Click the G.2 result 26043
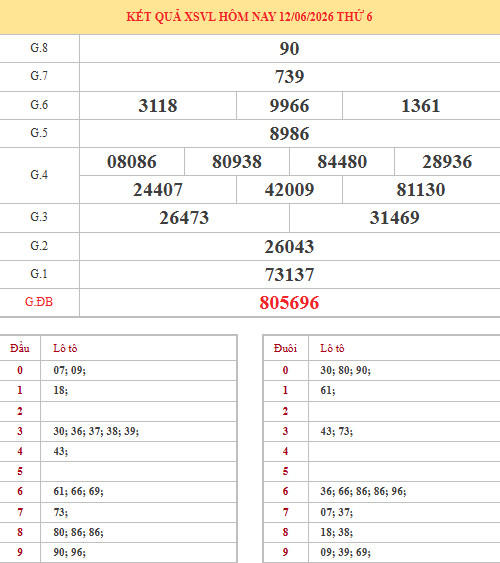The image size is (500, 563). 289,247
